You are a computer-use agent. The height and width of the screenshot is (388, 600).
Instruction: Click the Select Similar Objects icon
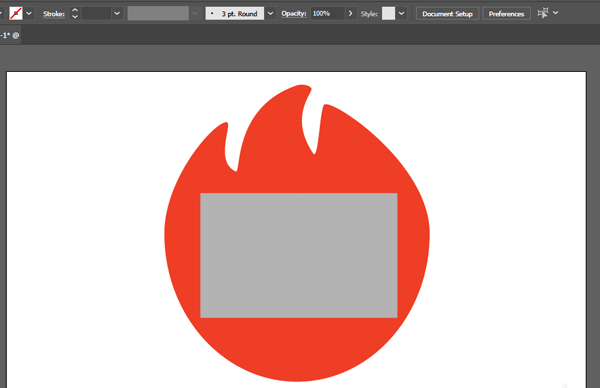coord(543,13)
